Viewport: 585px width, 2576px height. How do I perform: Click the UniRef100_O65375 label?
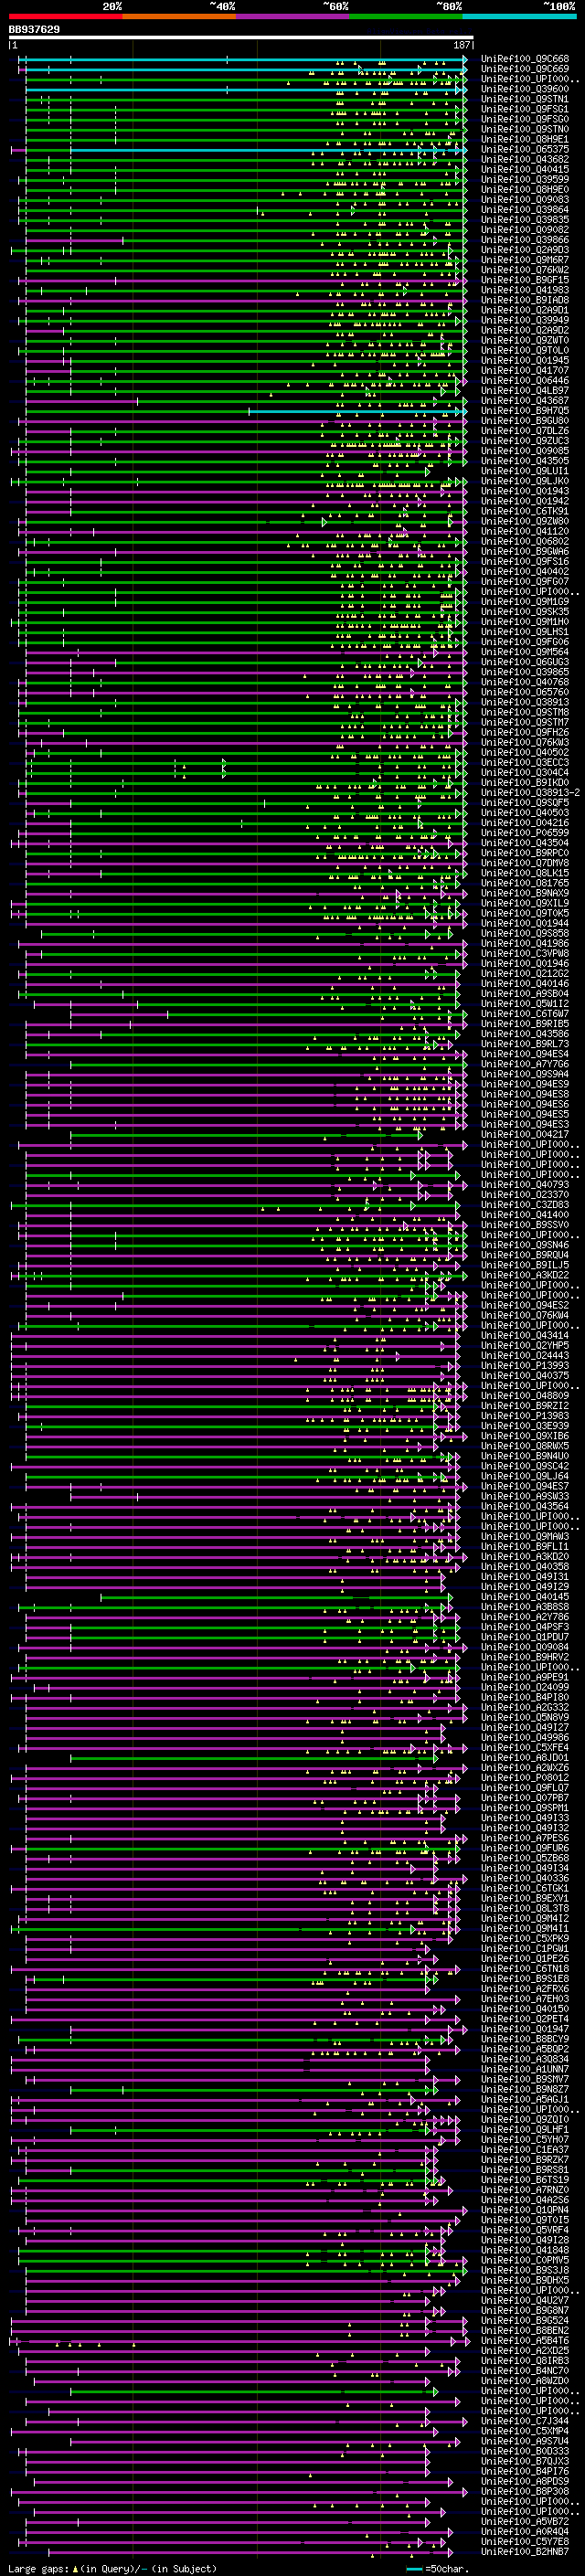(x=525, y=149)
